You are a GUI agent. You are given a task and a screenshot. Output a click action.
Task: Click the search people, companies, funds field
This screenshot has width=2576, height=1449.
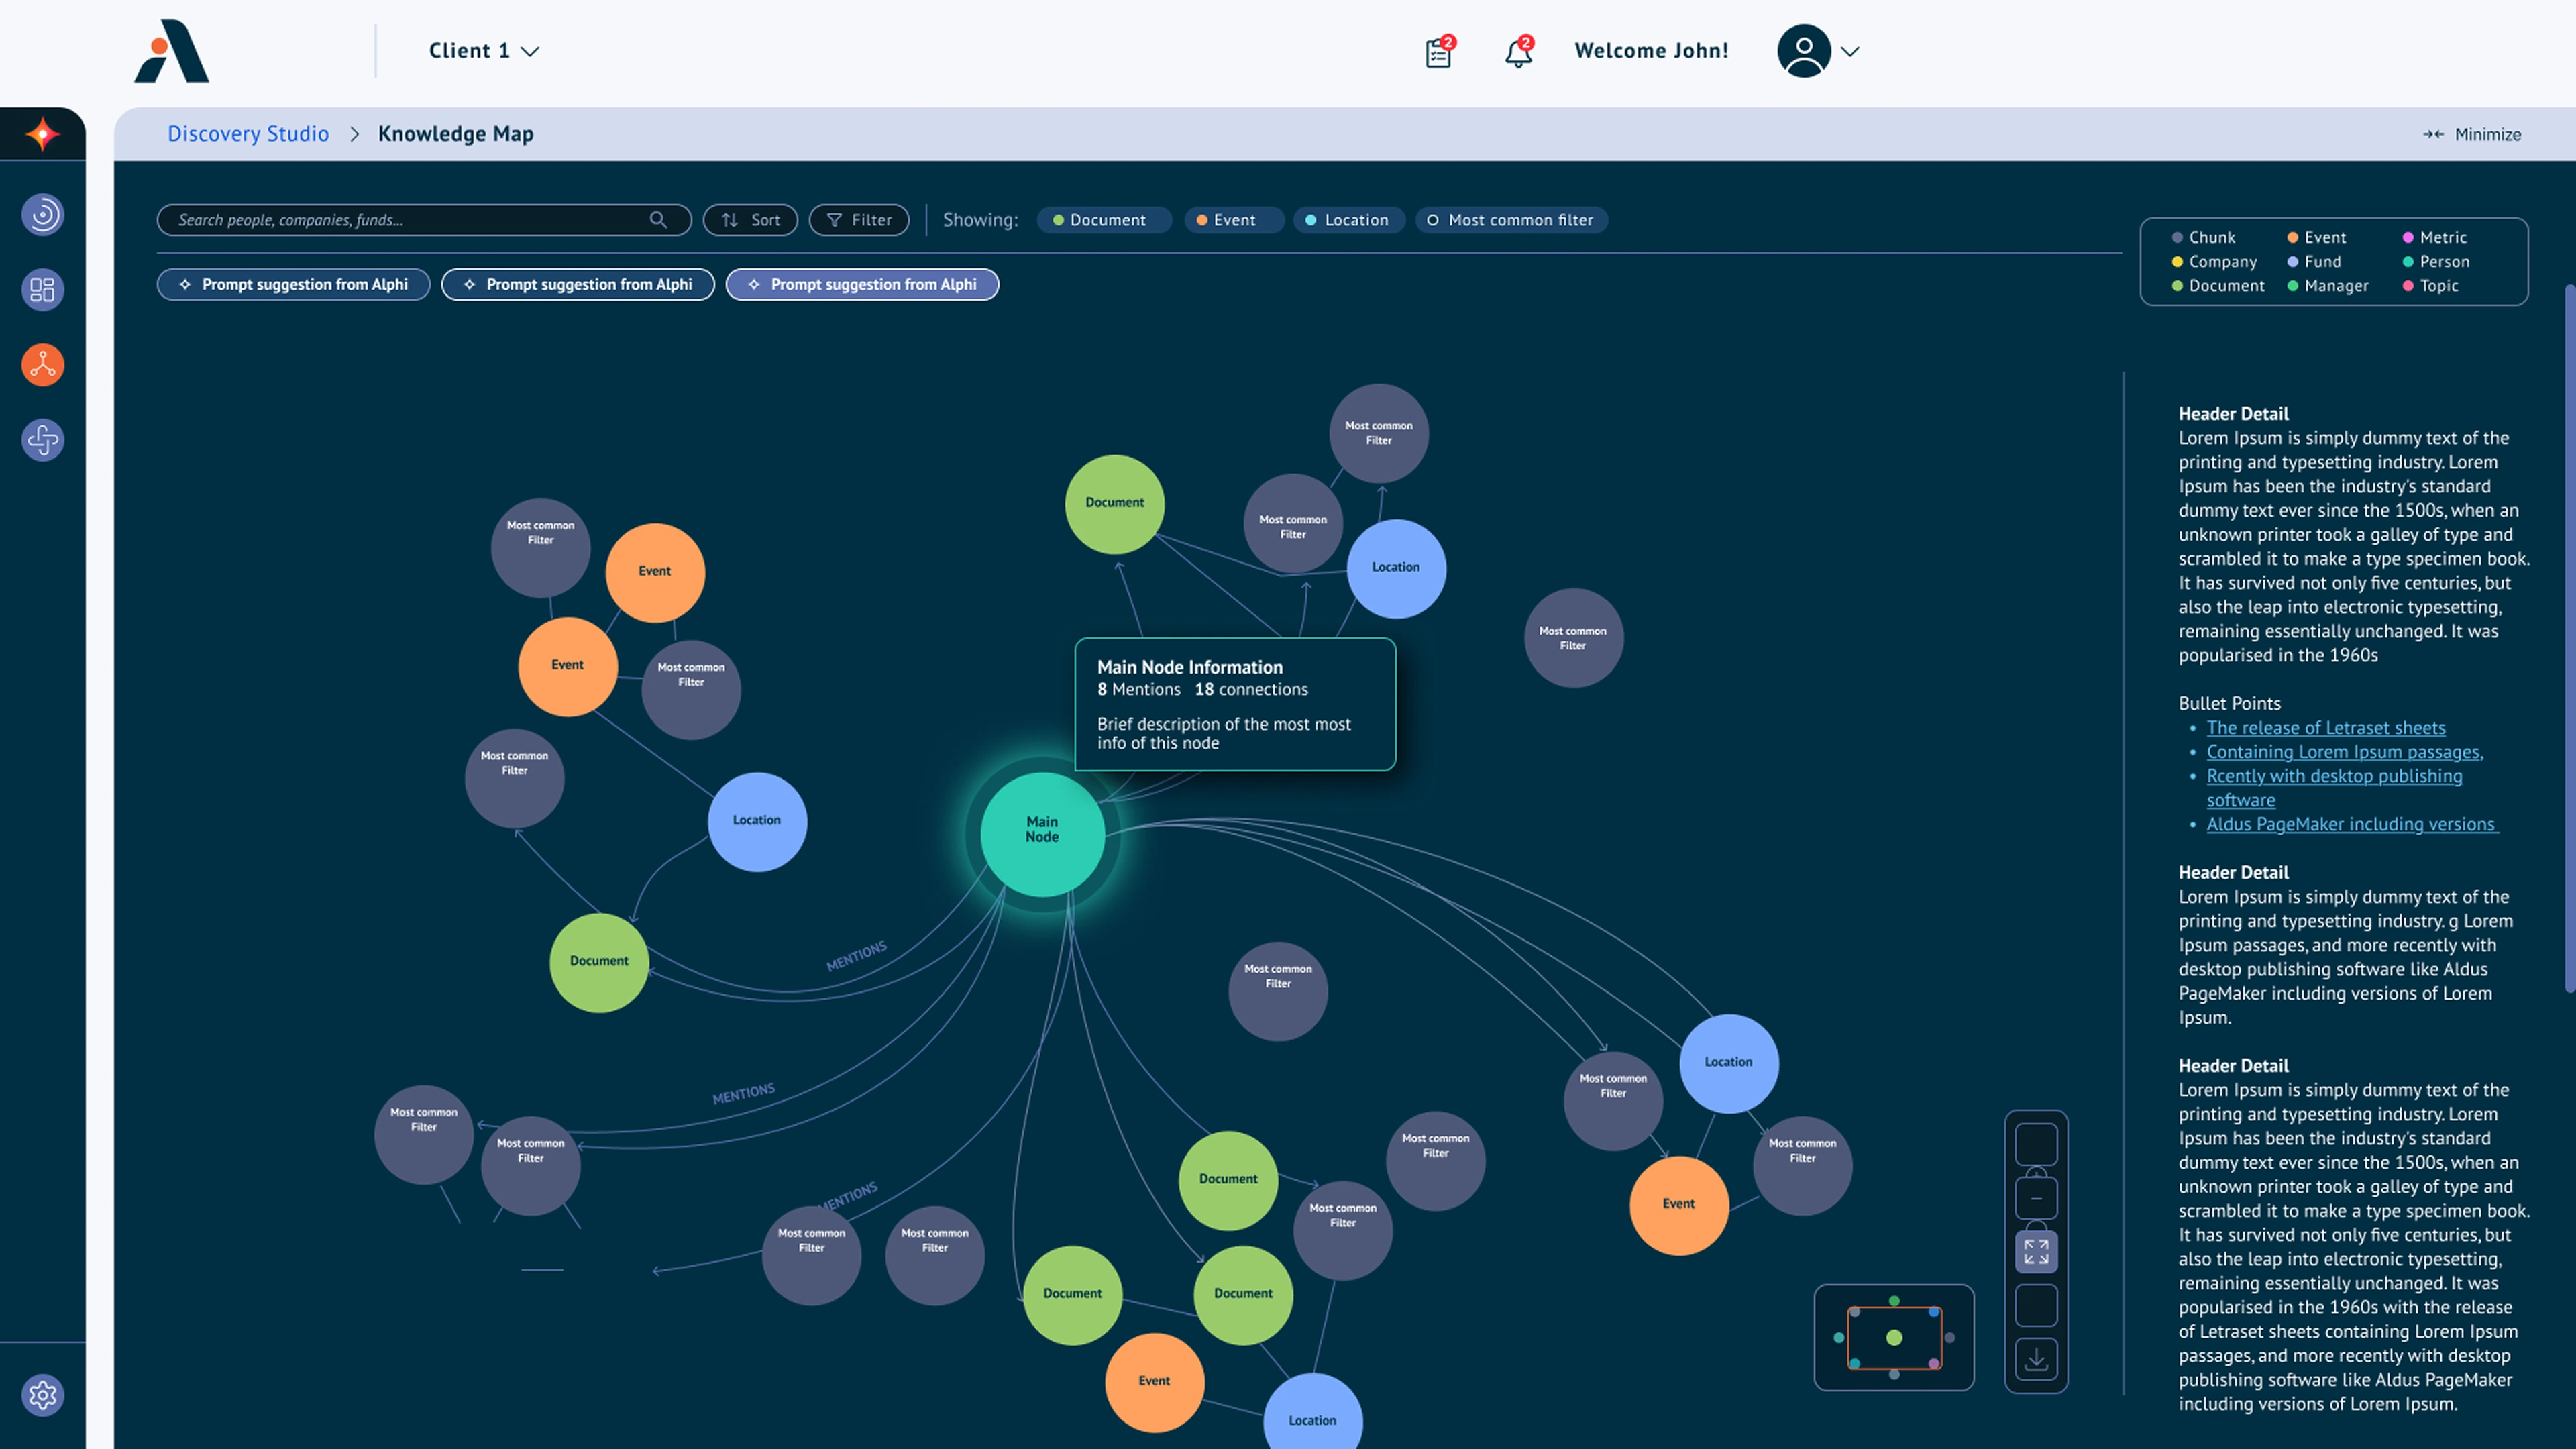(x=424, y=220)
